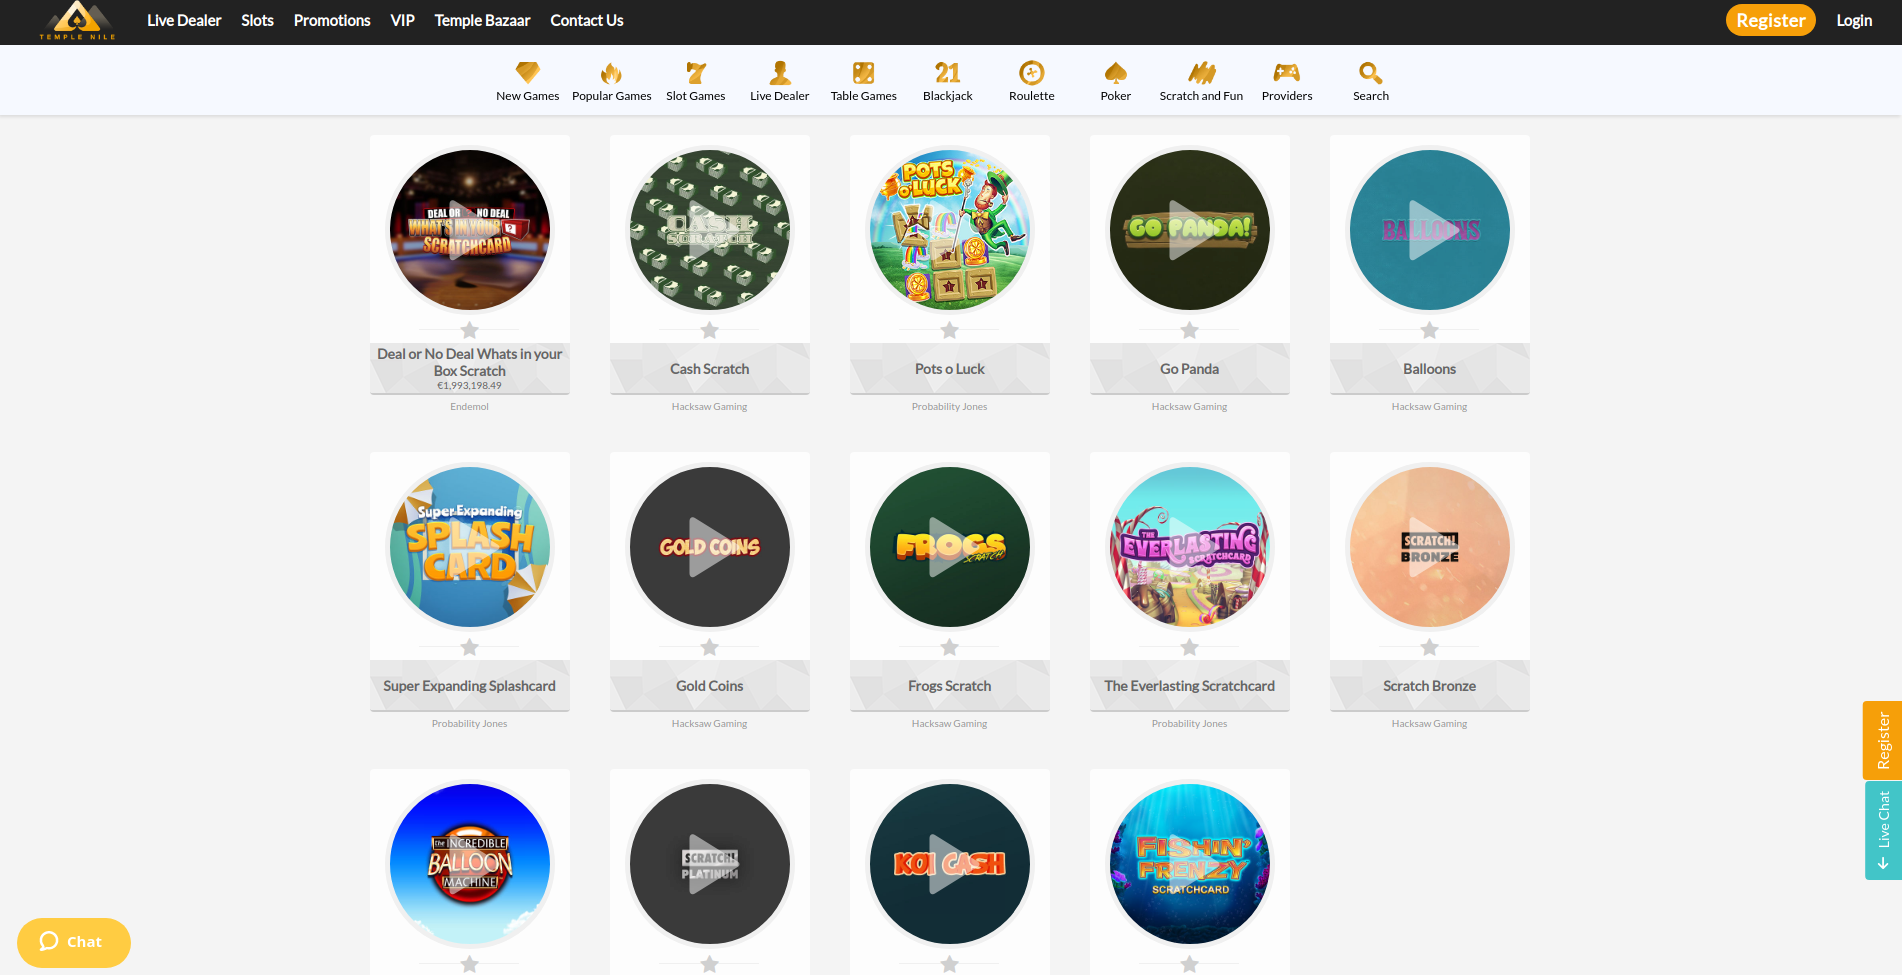
Task: Open the Roulette wheel icon
Action: click(1031, 73)
